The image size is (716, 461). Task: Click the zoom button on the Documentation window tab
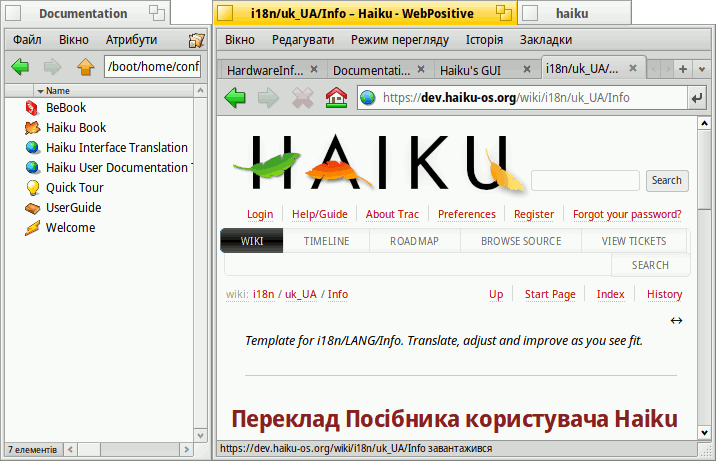(x=157, y=13)
